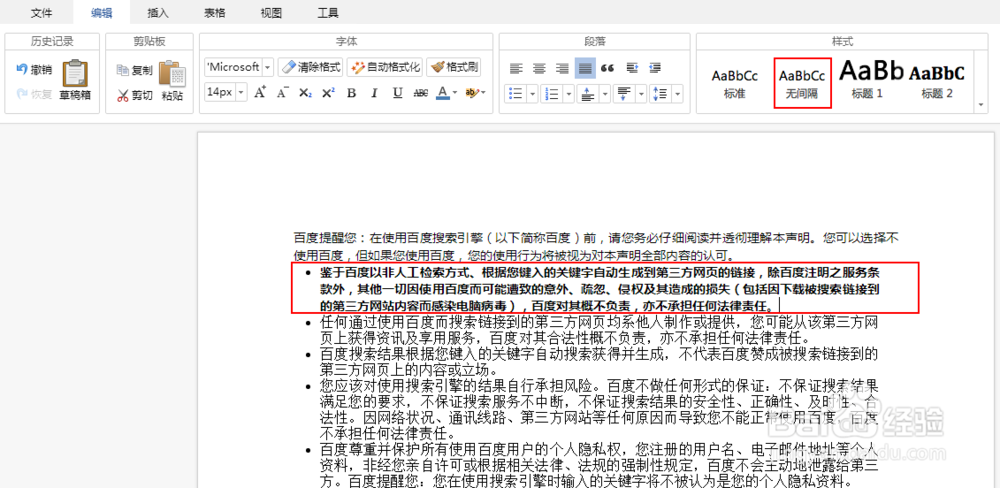Viewport: 1000px width, 488px height.
Task: Click the spacing-before-paragraph icon
Action: 587,94
